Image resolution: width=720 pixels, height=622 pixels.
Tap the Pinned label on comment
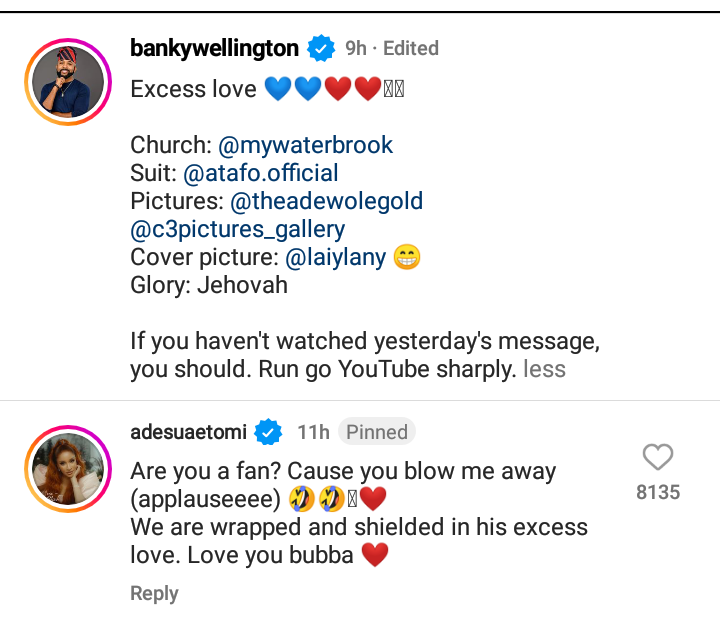(x=376, y=432)
